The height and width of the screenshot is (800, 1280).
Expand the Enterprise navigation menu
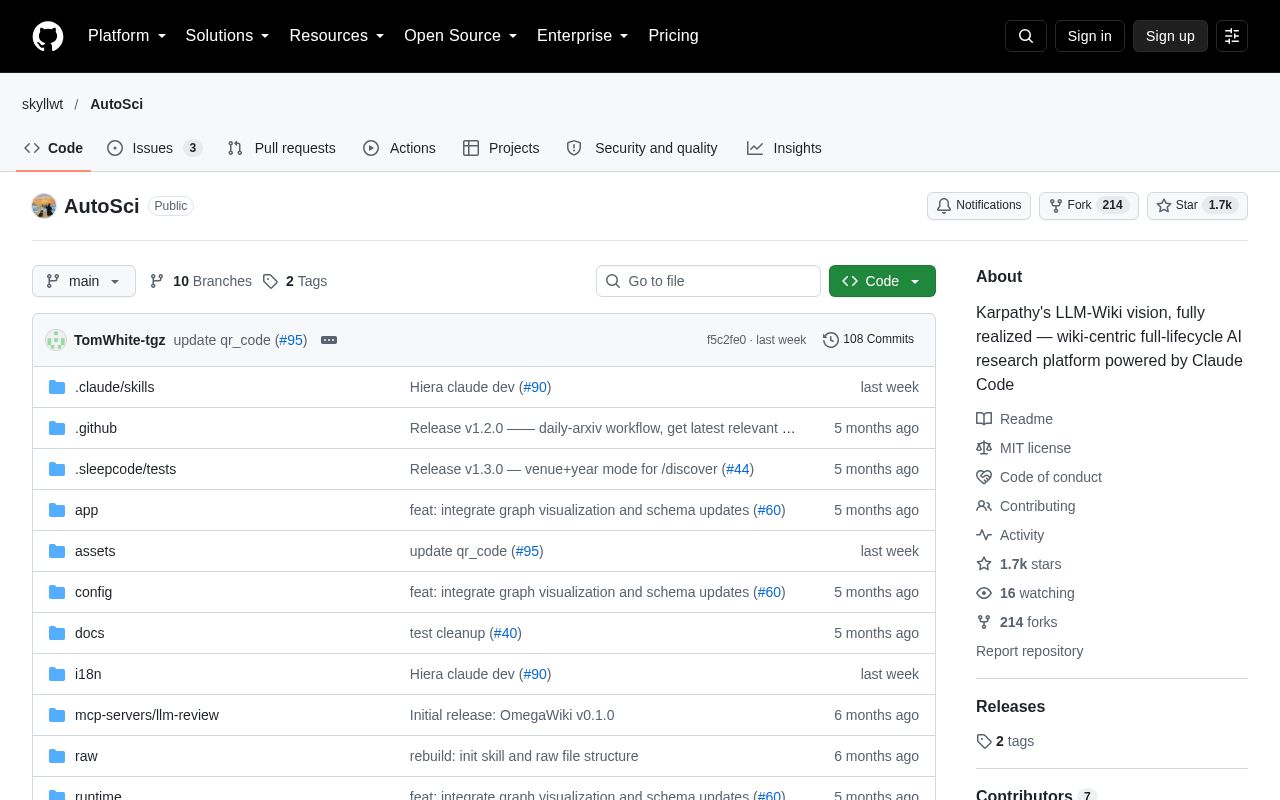(x=583, y=36)
